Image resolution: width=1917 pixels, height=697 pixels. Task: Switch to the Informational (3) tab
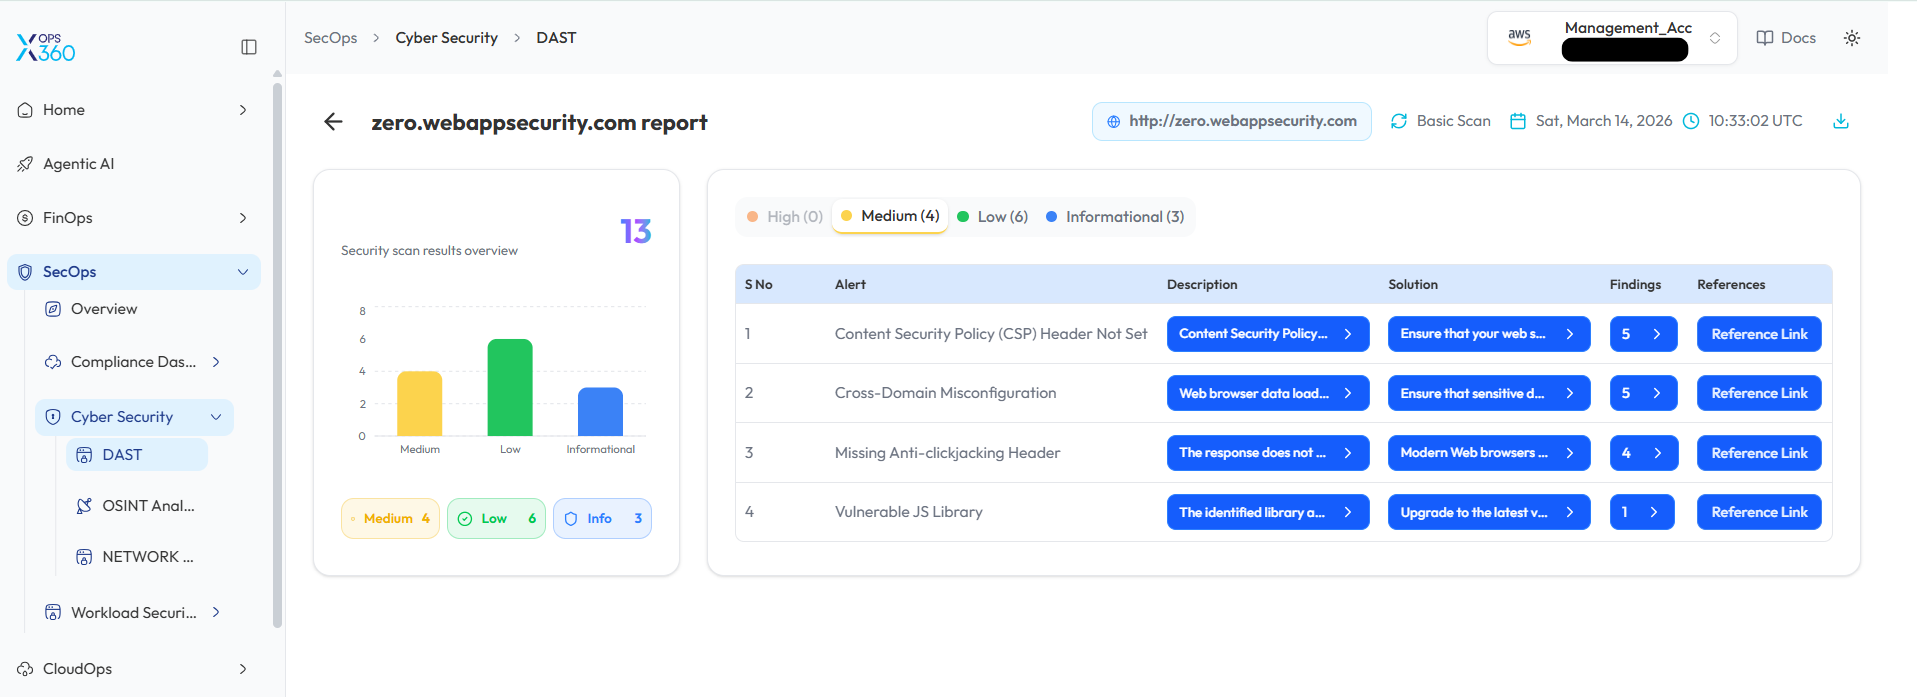point(1115,217)
